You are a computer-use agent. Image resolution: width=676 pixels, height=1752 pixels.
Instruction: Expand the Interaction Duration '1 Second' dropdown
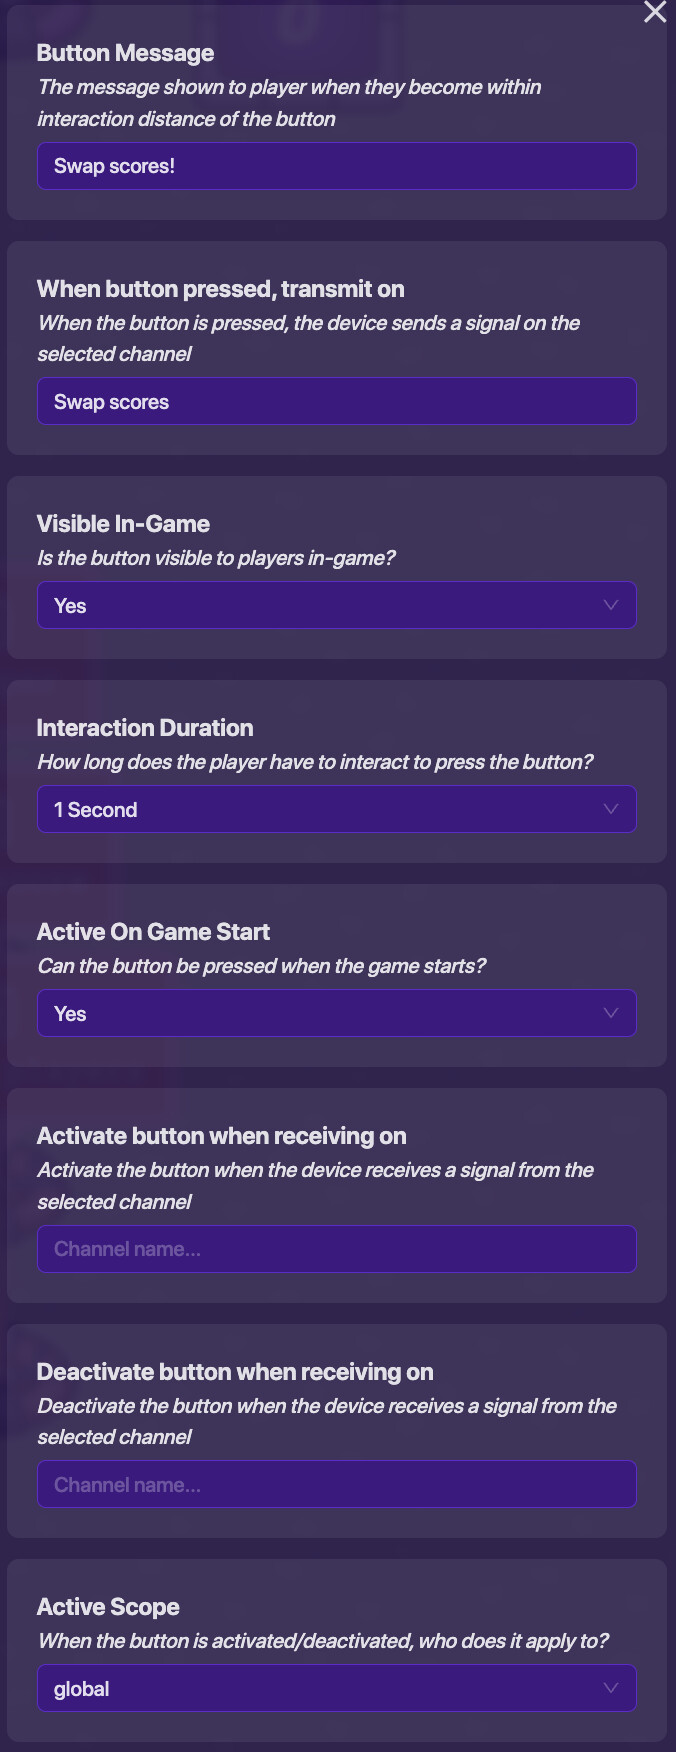click(x=336, y=810)
